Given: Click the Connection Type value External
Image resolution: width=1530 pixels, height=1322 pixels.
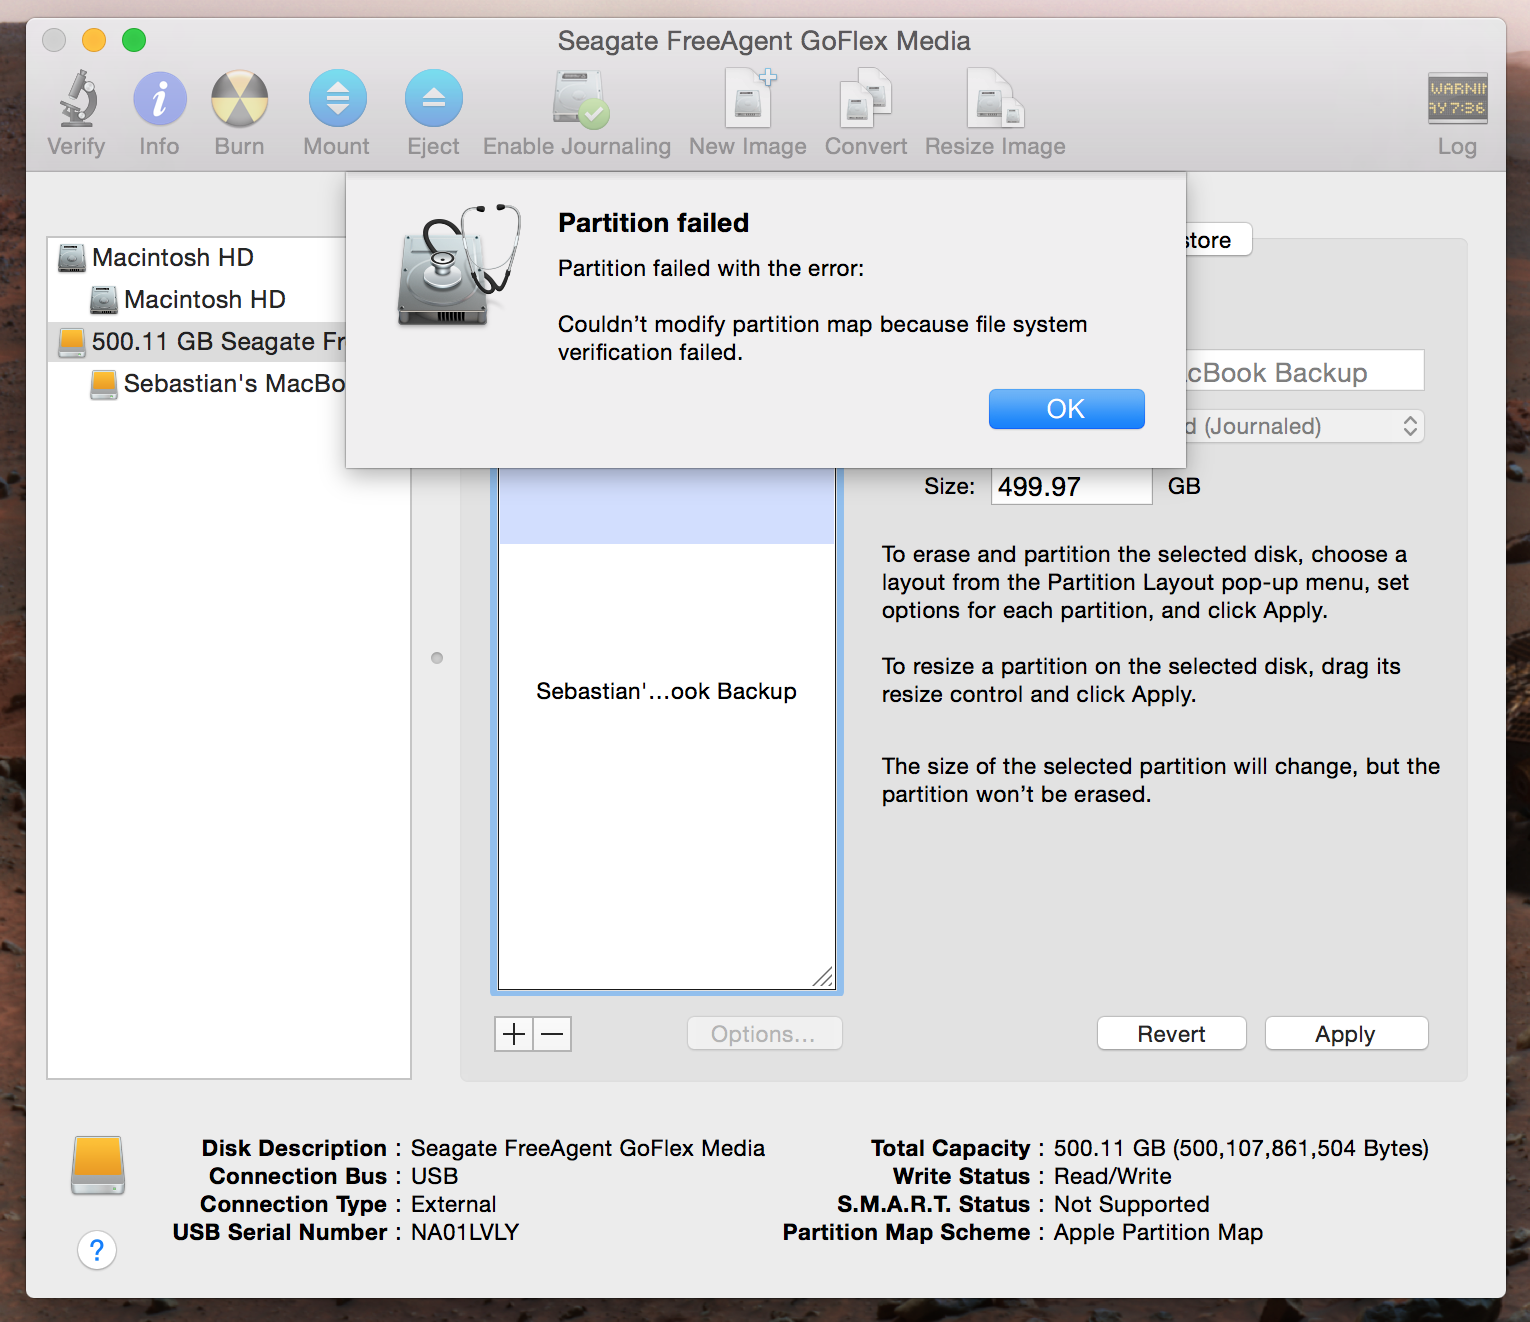Looking at the screenshot, I should click(454, 1204).
